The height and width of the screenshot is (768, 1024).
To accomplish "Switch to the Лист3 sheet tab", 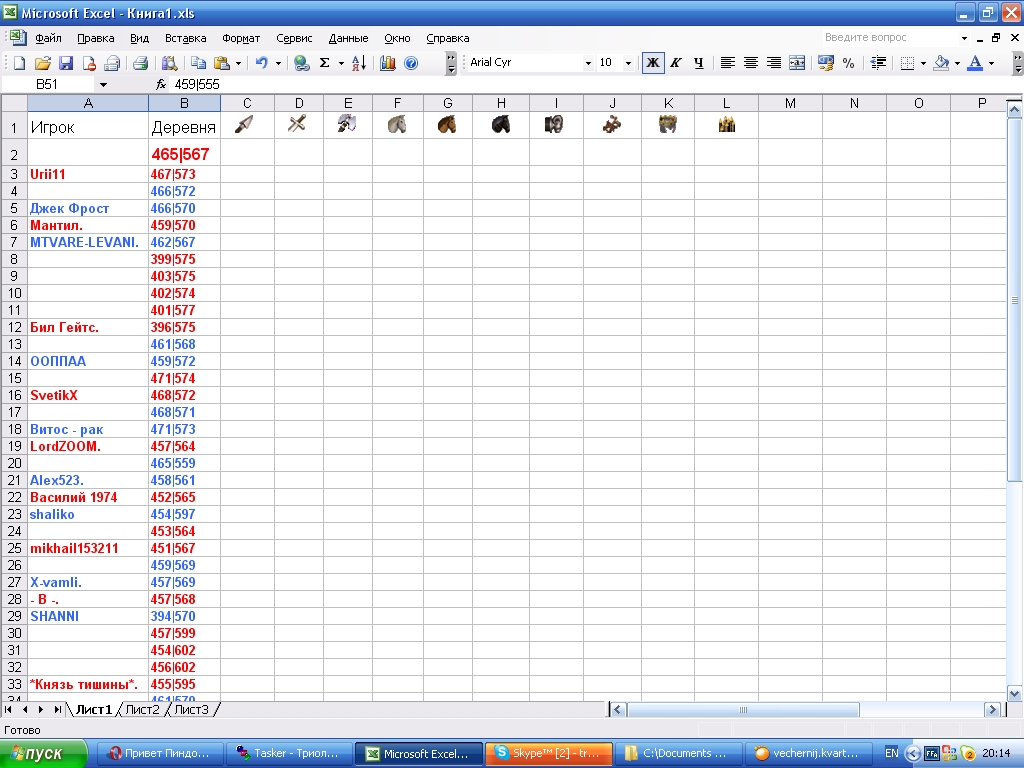I will pyautogui.click(x=191, y=709).
